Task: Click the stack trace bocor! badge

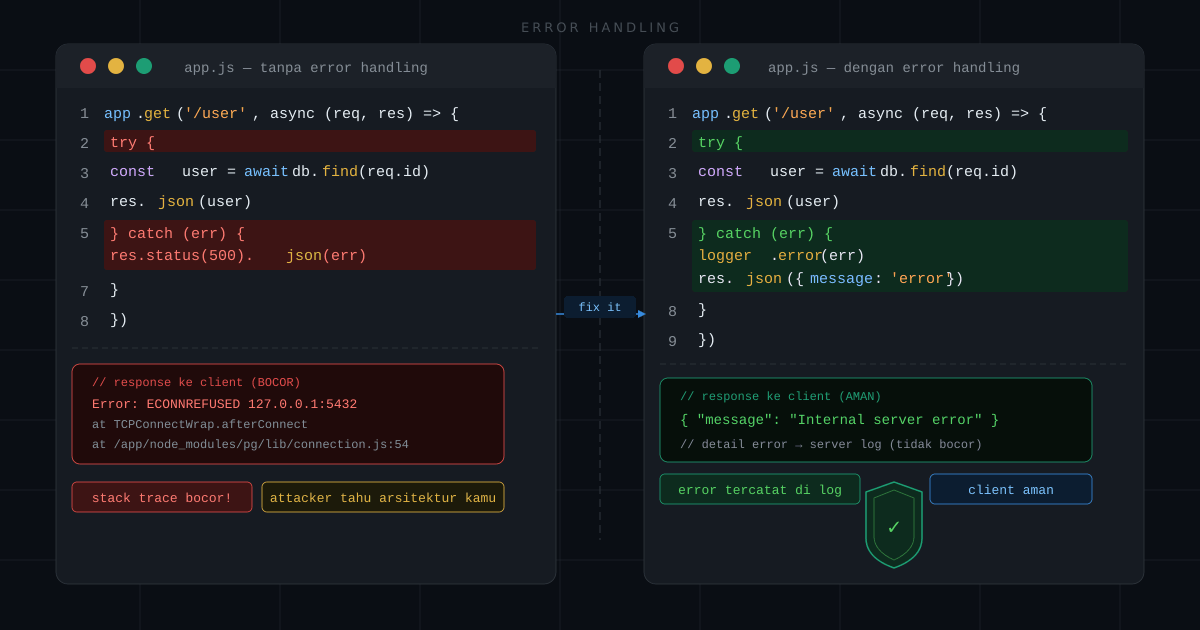Action: (162, 497)
